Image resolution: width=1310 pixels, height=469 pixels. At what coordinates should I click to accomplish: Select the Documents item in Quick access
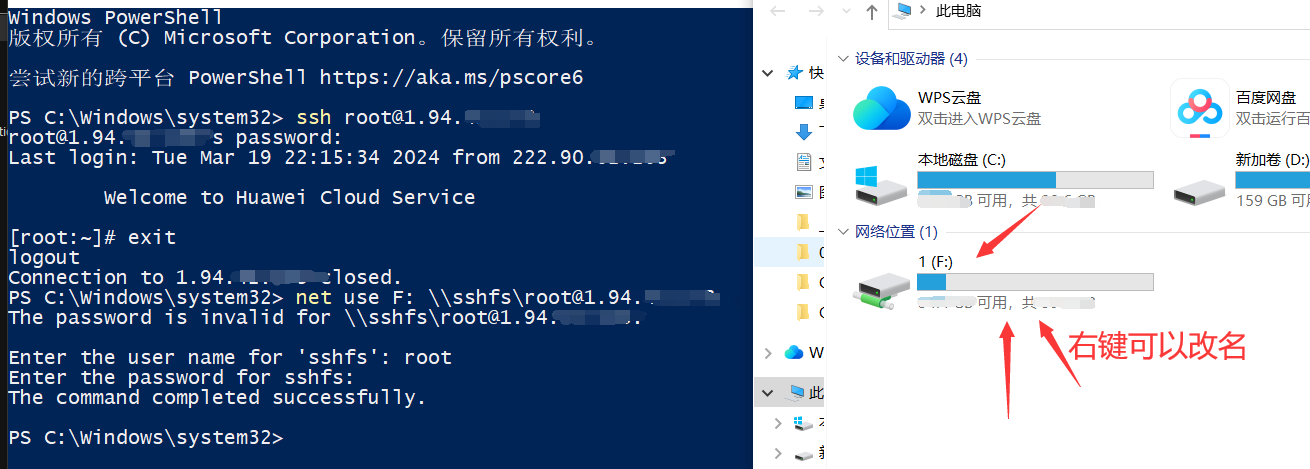pyautogui.click(x=808, y=162)
